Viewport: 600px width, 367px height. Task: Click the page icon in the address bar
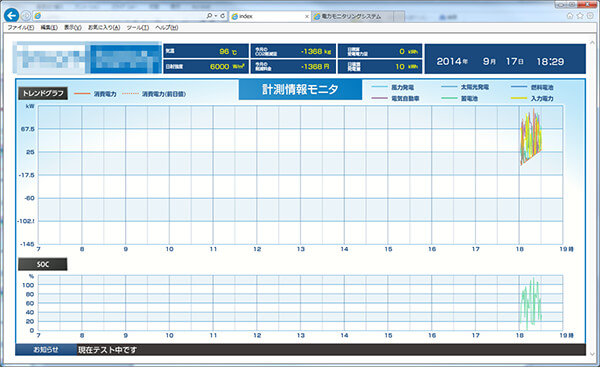[37, 16]
